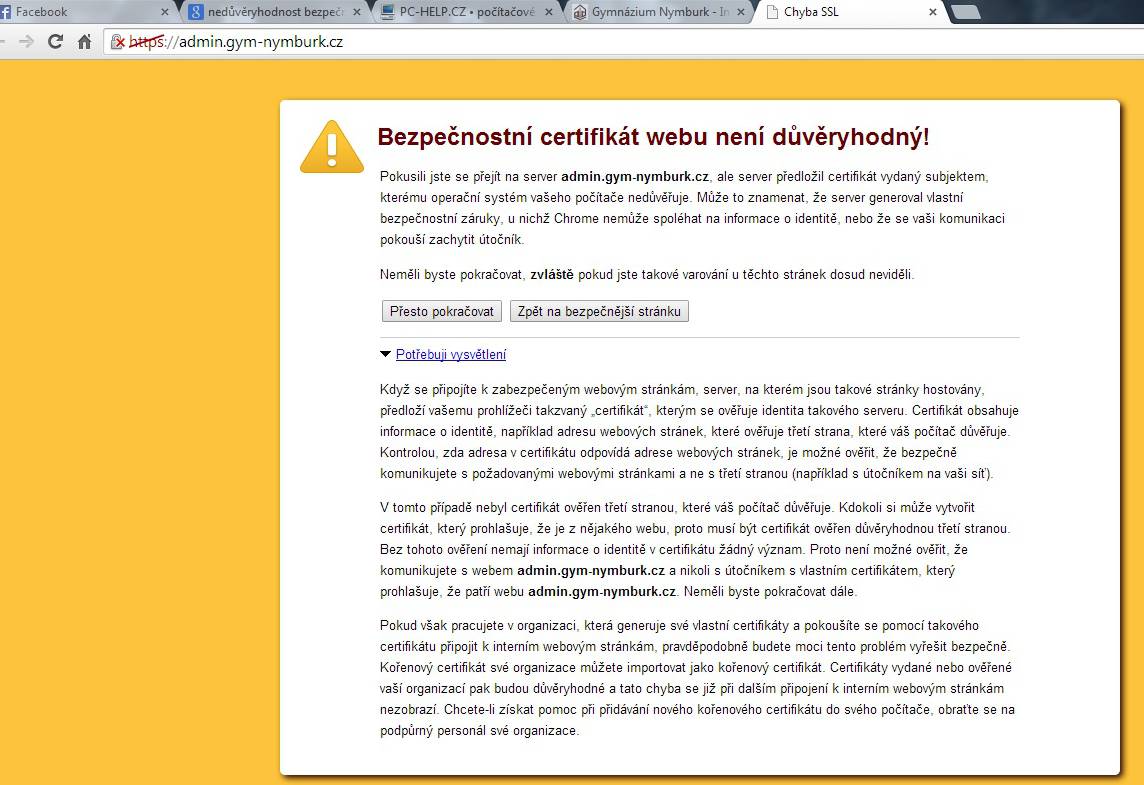
Task: Close the Facebook tab
Action: tap(164, 12)
